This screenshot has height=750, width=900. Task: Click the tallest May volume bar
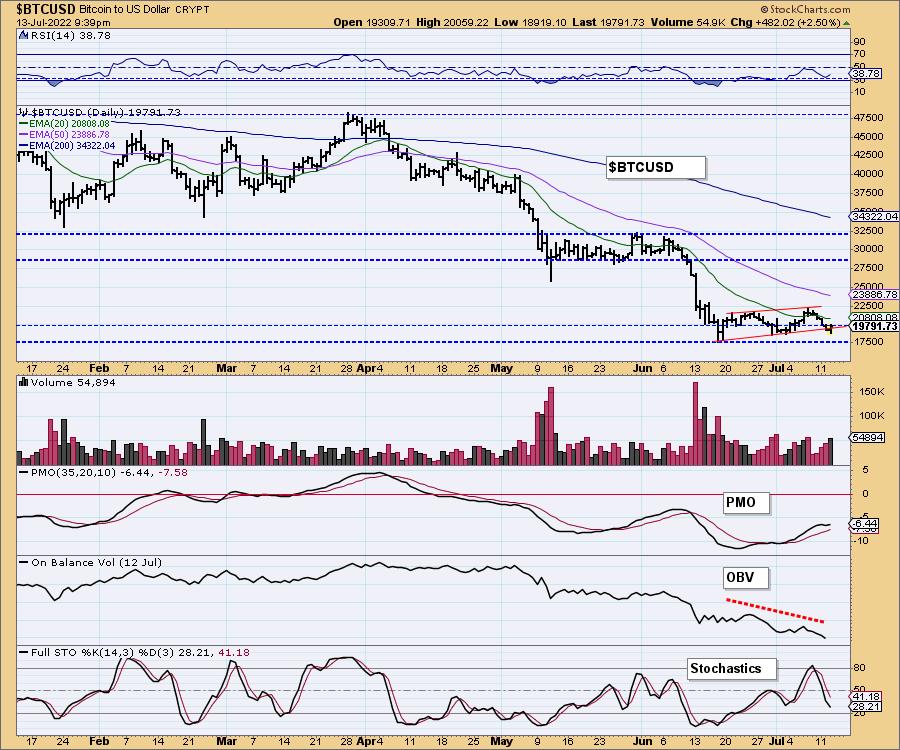551,426
